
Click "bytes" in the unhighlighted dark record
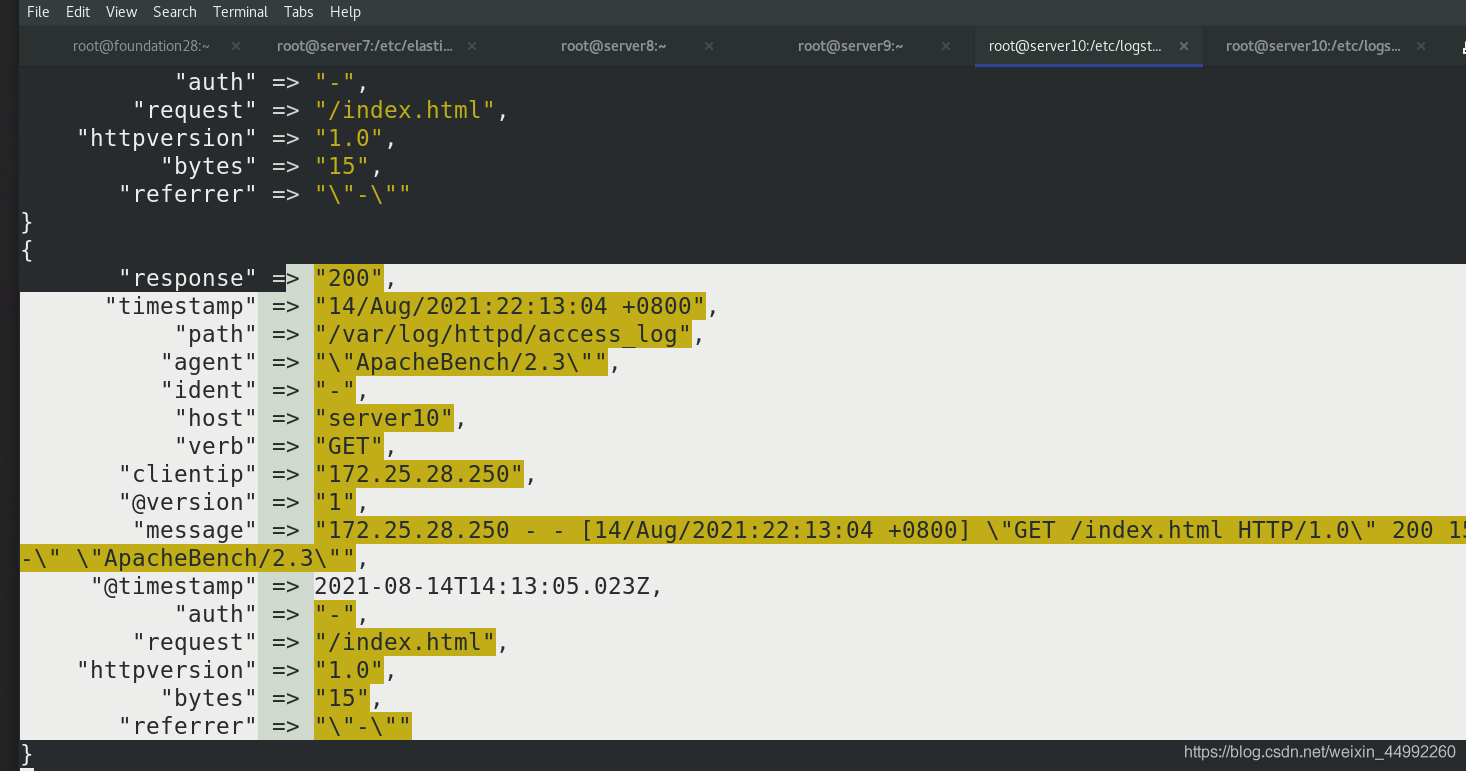tap(209, 166)
